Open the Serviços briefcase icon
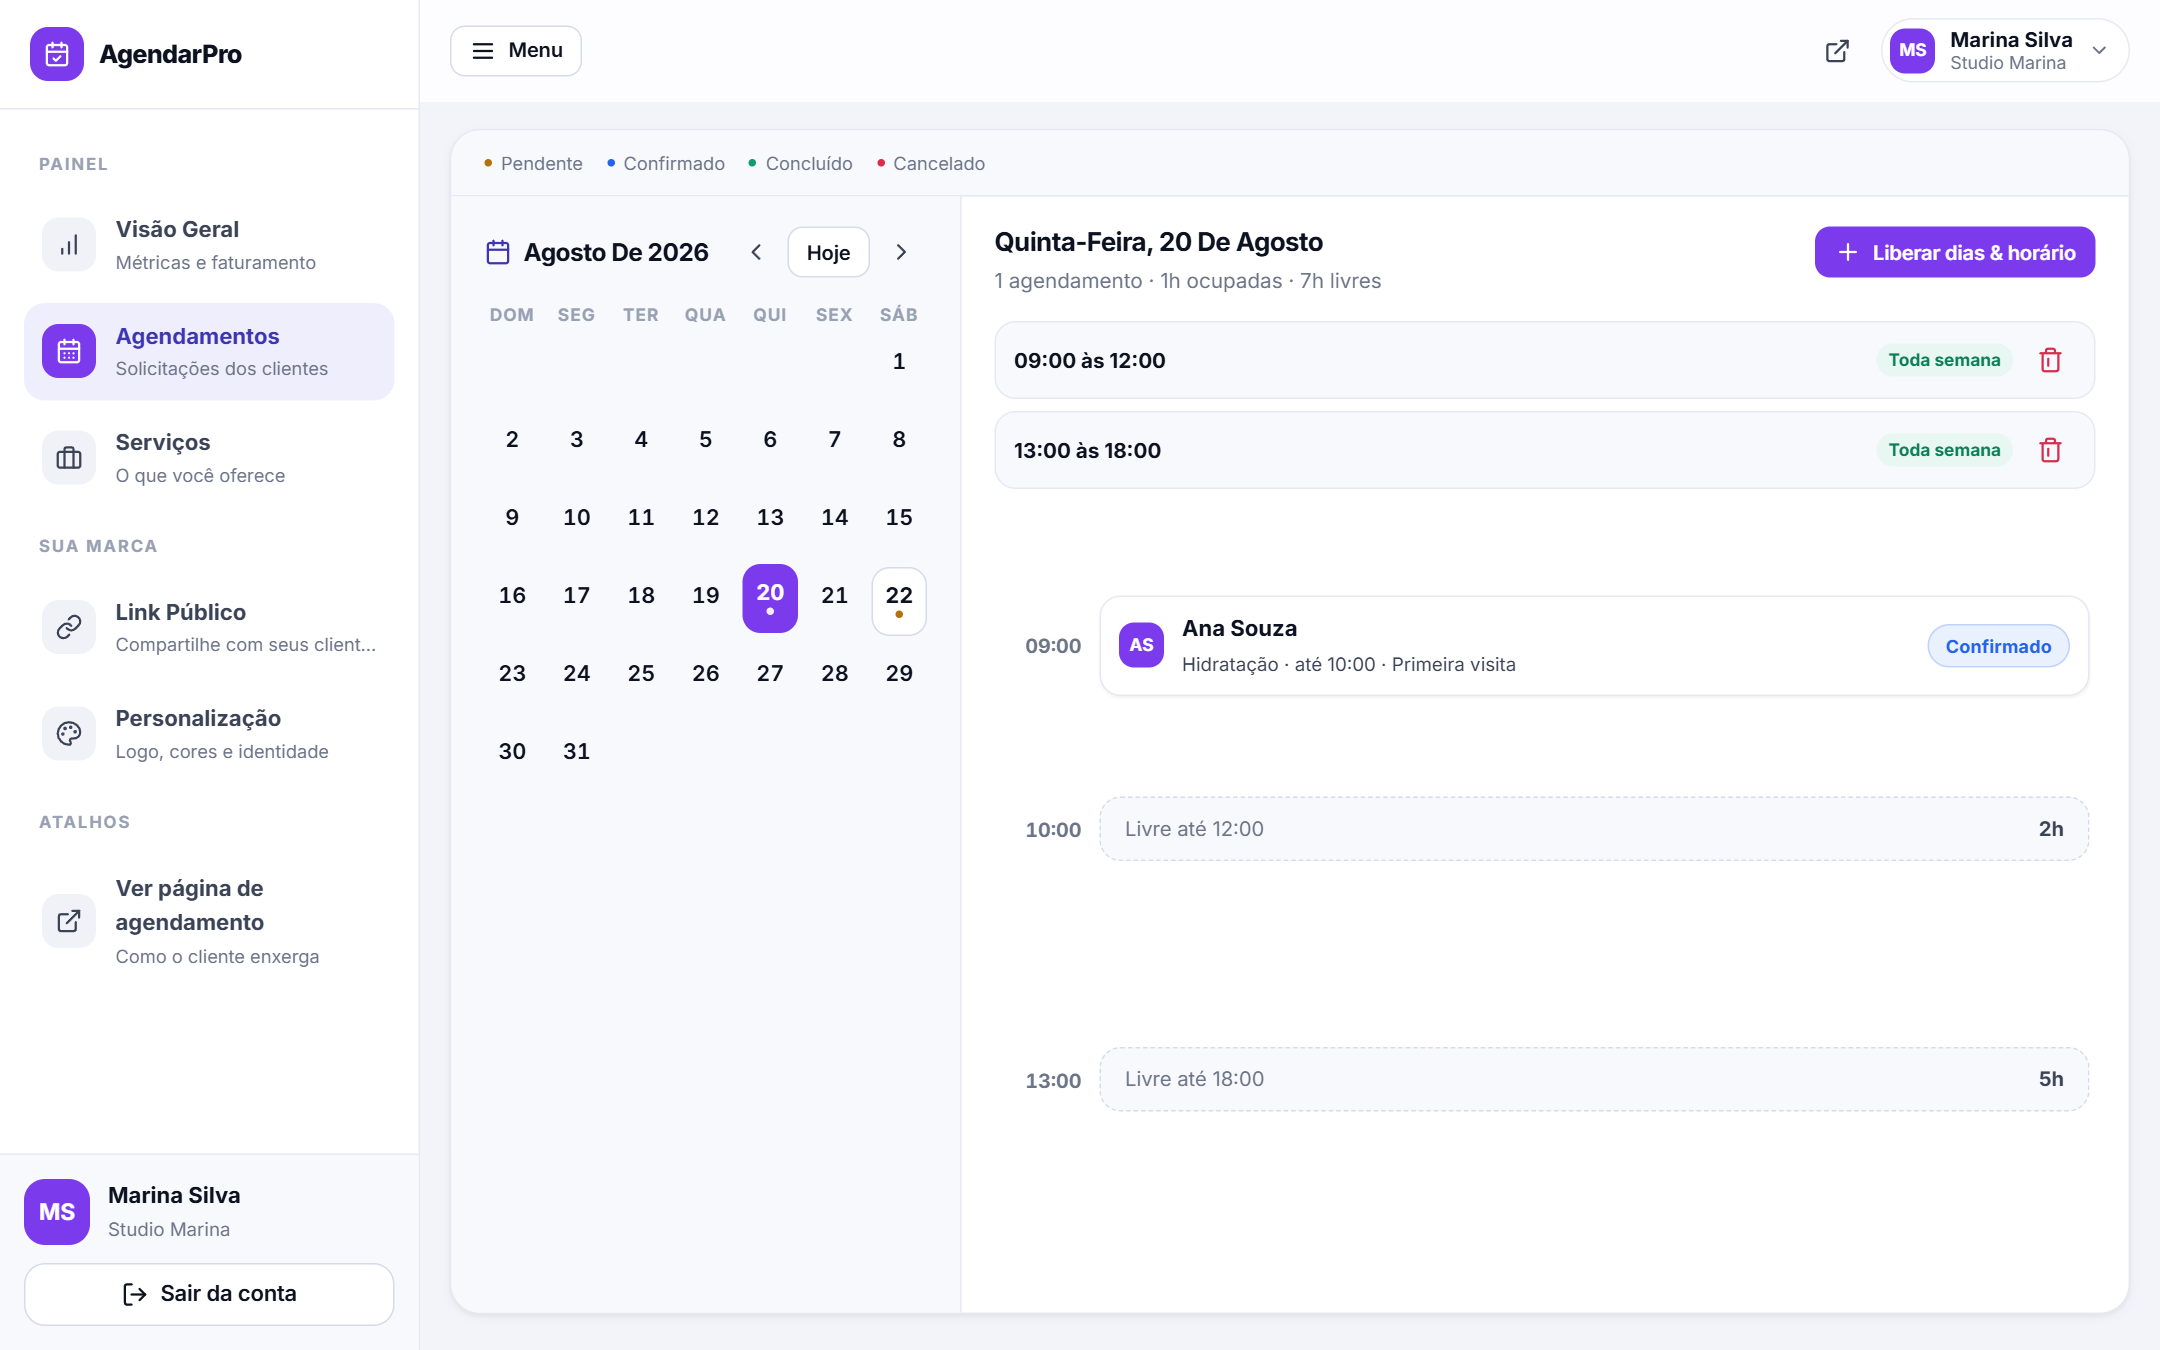This screenshot has width=2160, height=1350. (x=69, y=458)
